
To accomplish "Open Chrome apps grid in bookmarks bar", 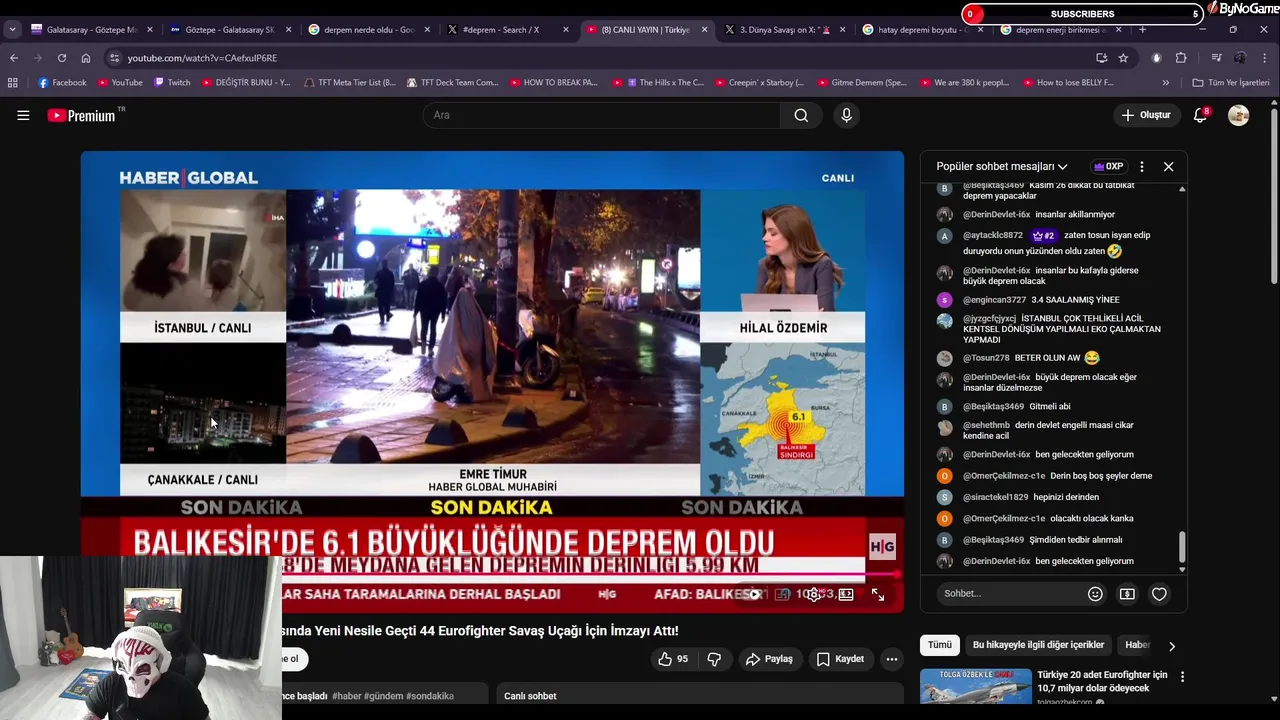I will (x=12, y=83).
